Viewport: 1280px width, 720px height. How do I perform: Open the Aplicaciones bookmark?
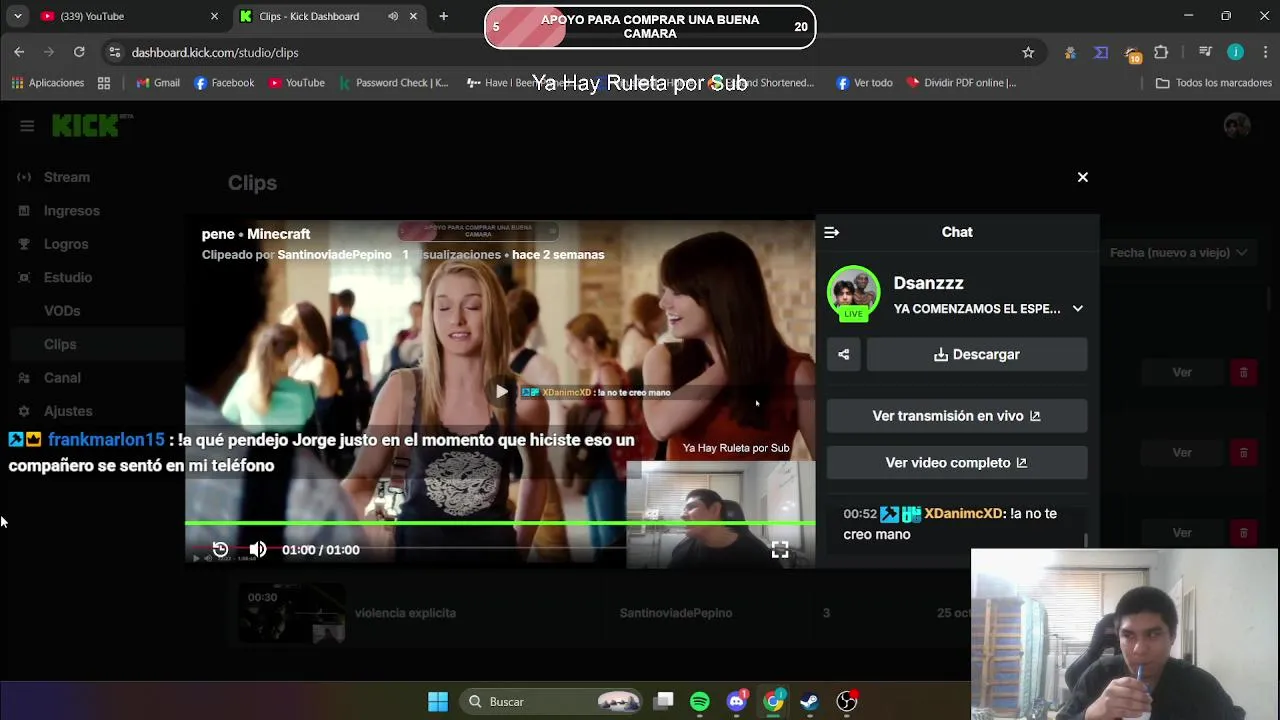tap(47, 83)
